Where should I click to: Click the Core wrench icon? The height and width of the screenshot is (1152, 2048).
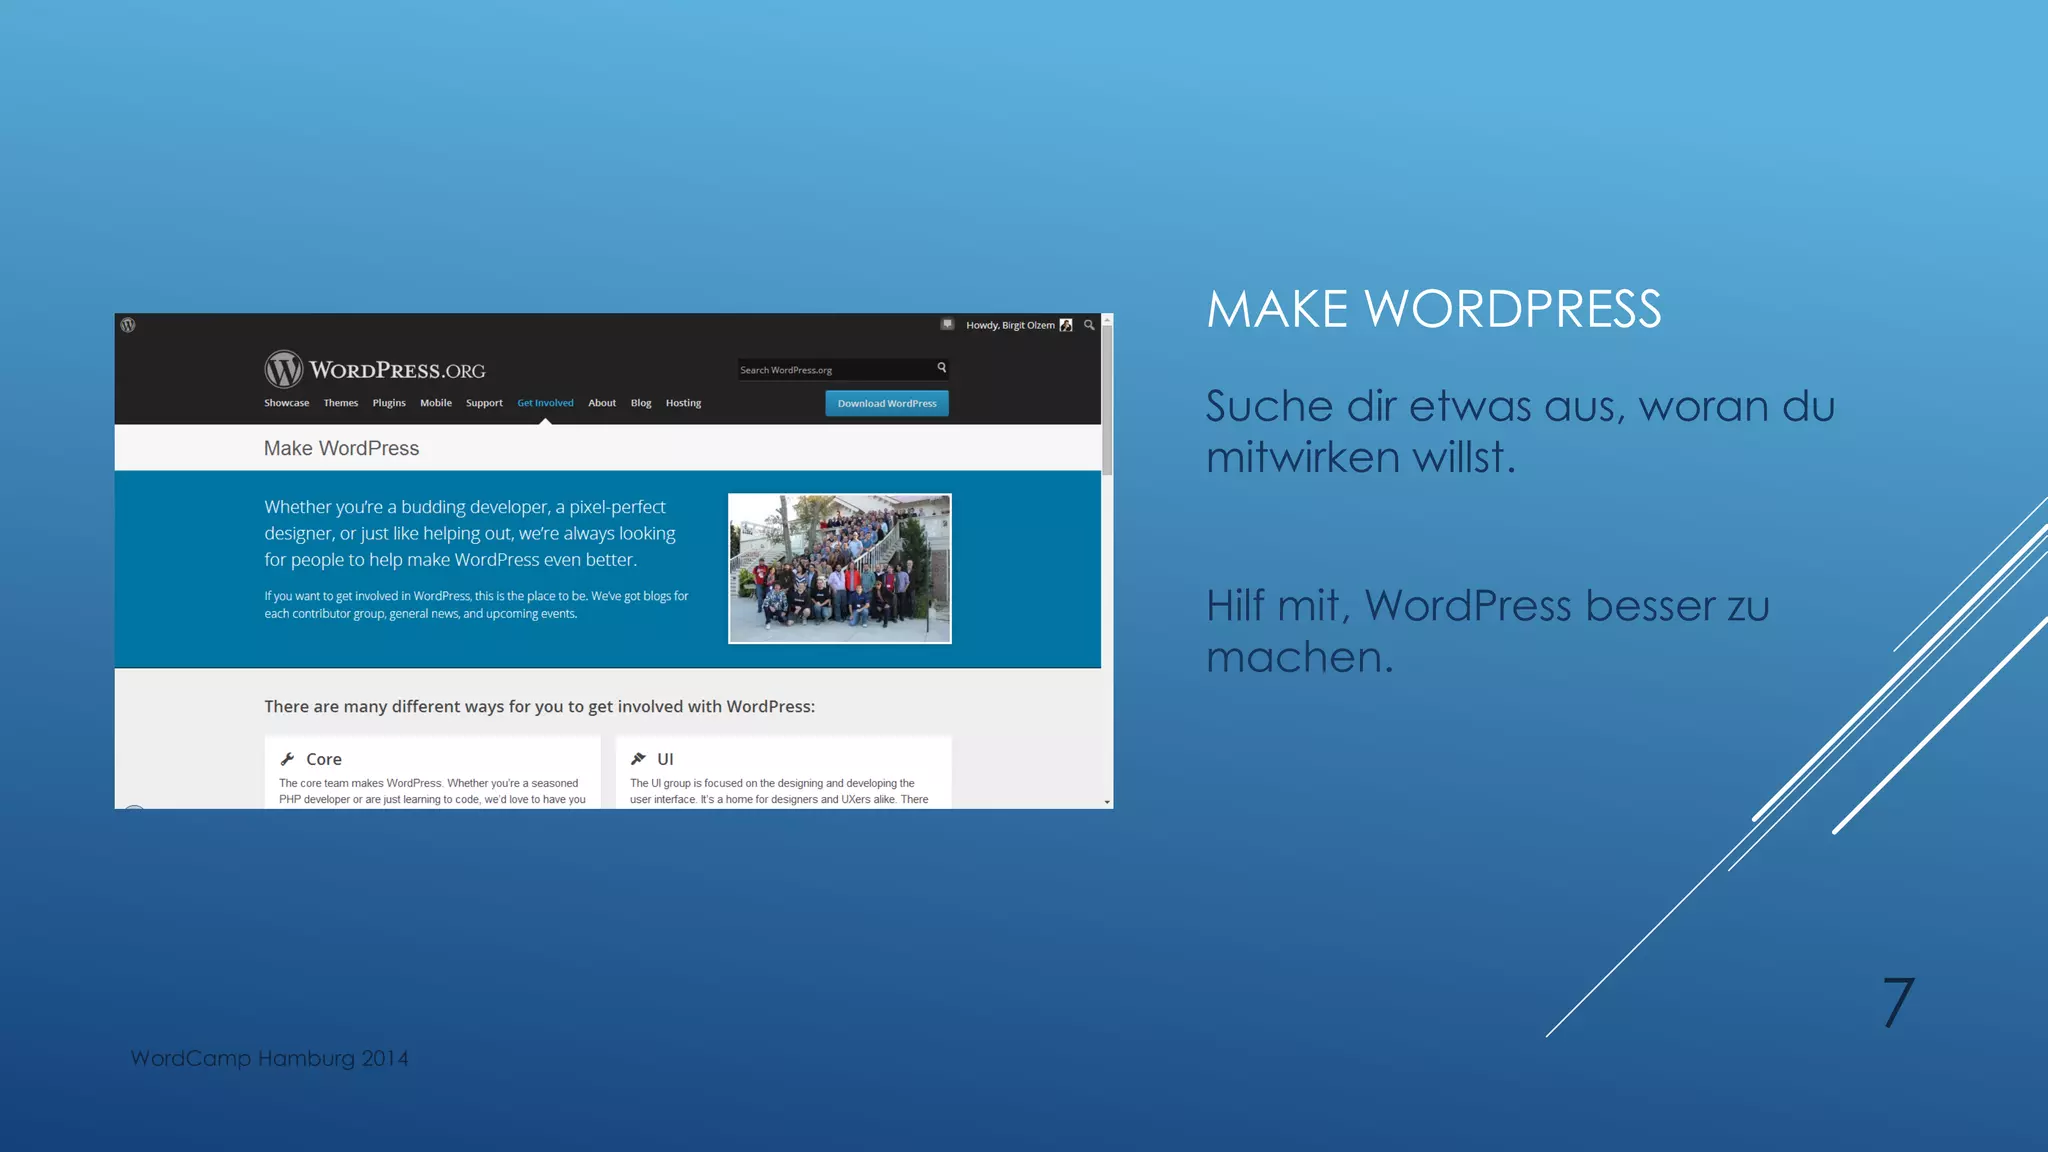tap(287, 759)
